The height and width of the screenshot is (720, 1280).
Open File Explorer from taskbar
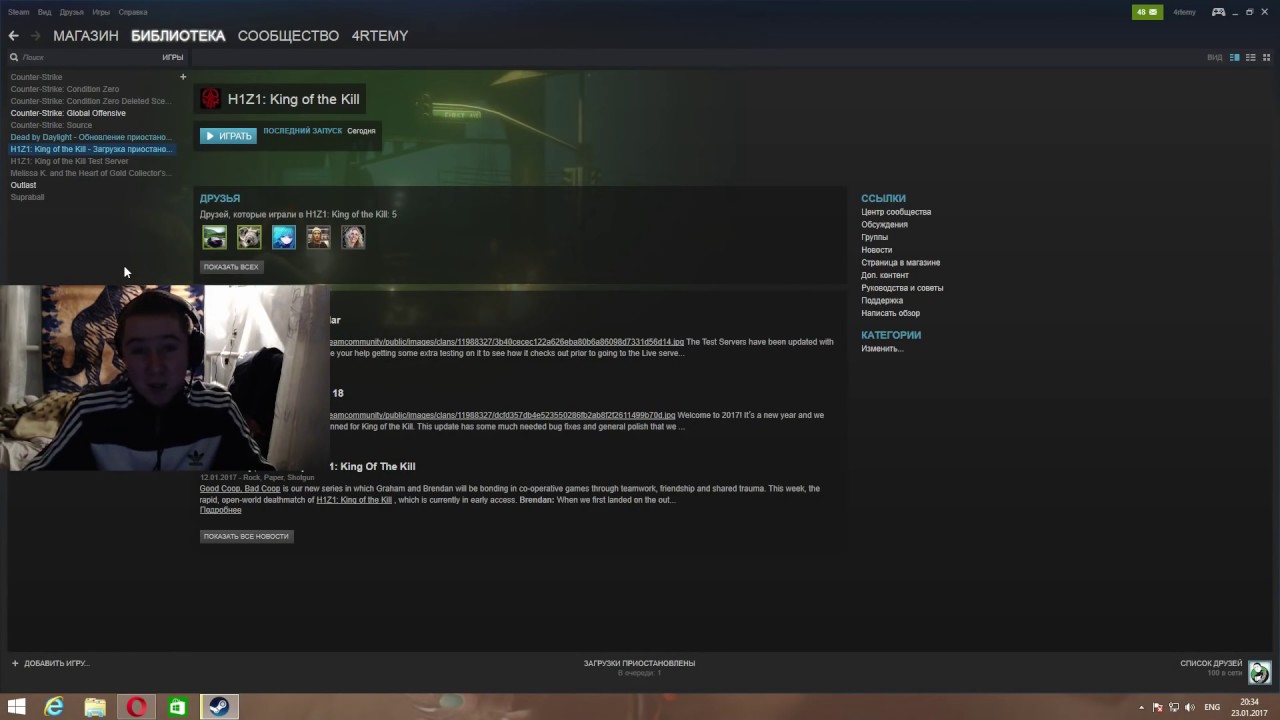point(95,707)
